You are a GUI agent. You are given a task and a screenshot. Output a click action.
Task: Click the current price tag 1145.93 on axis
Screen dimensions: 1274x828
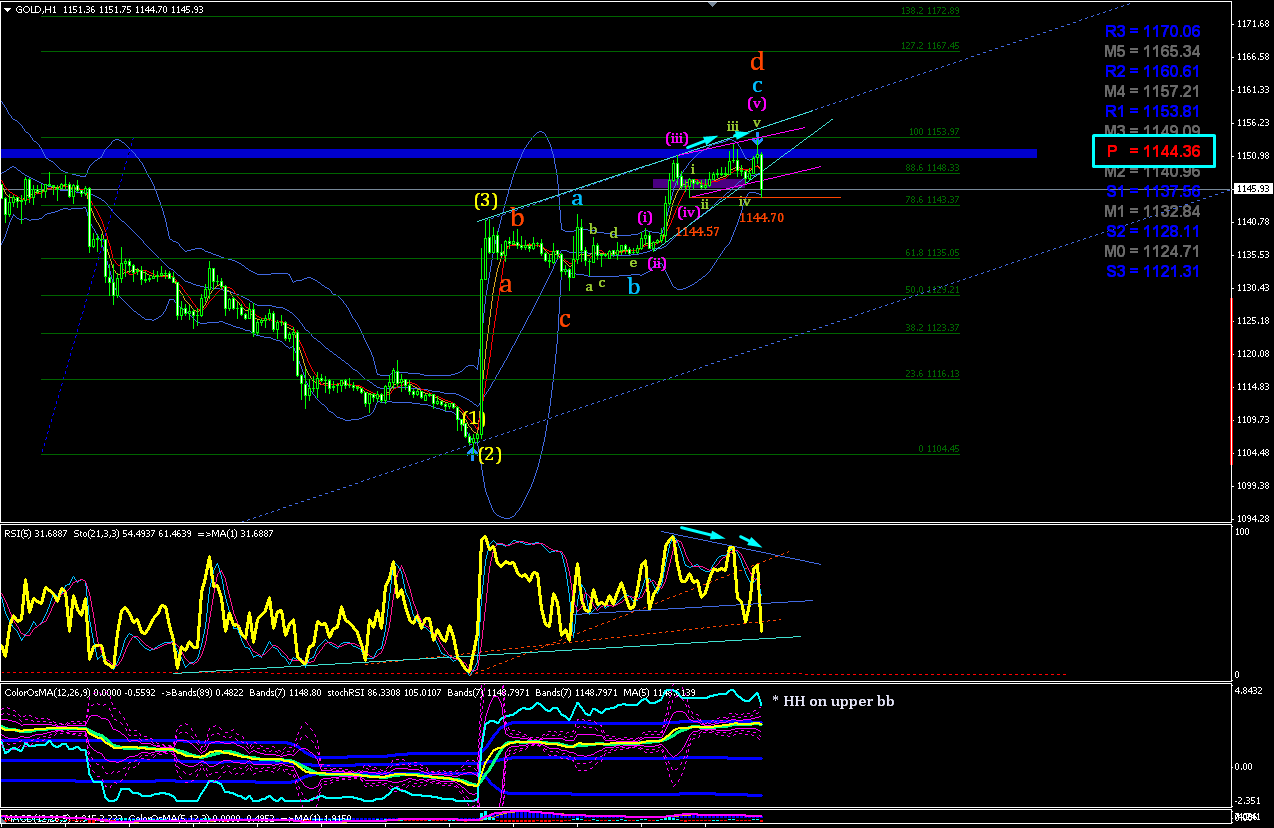click(1253, 189)
